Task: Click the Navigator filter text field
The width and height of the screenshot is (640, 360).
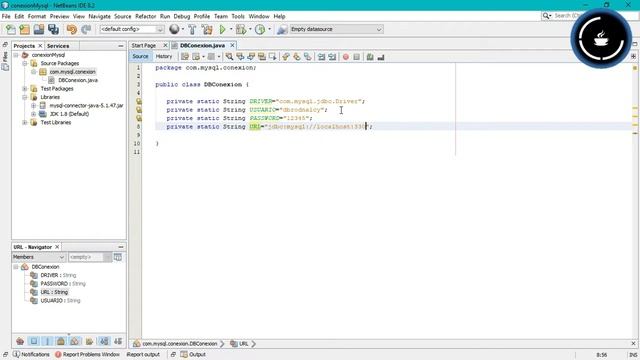Action: click(86, 257)
